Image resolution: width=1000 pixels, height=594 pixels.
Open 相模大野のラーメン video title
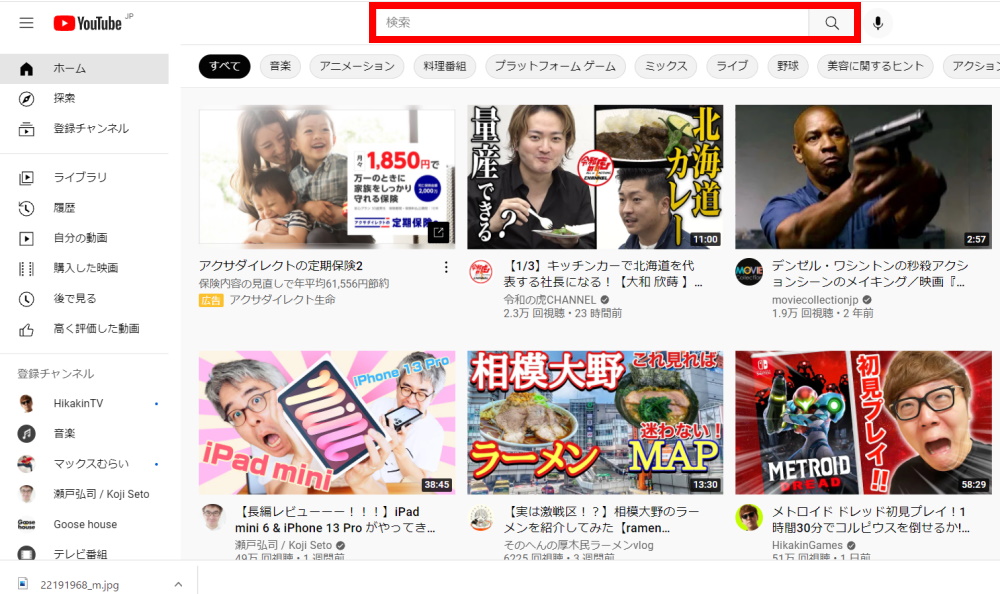601,520
